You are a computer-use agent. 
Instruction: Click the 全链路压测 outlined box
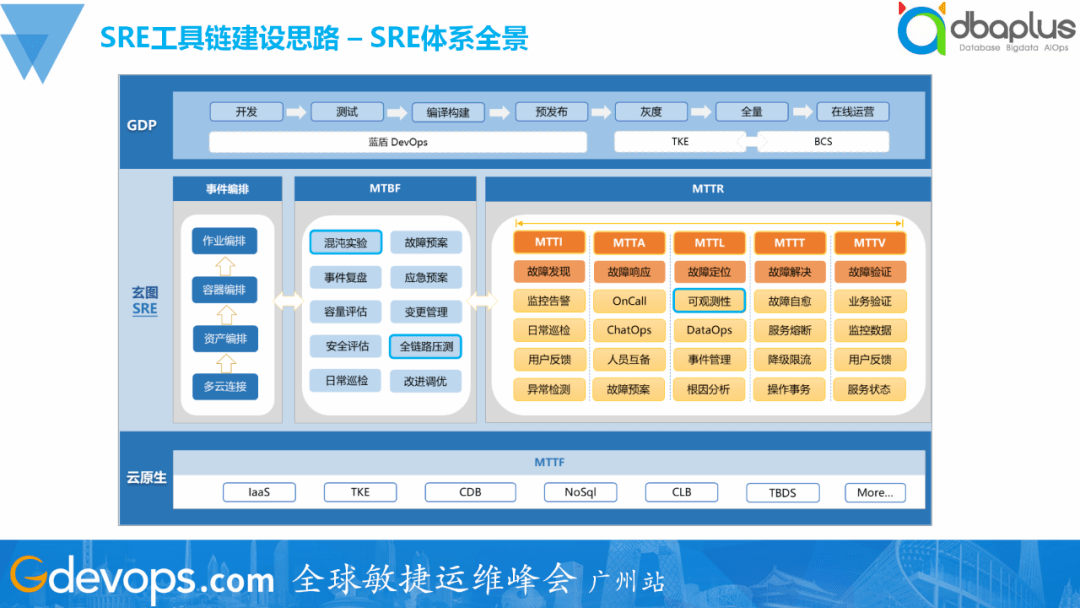pyautogui.click(x=424, y=346)
